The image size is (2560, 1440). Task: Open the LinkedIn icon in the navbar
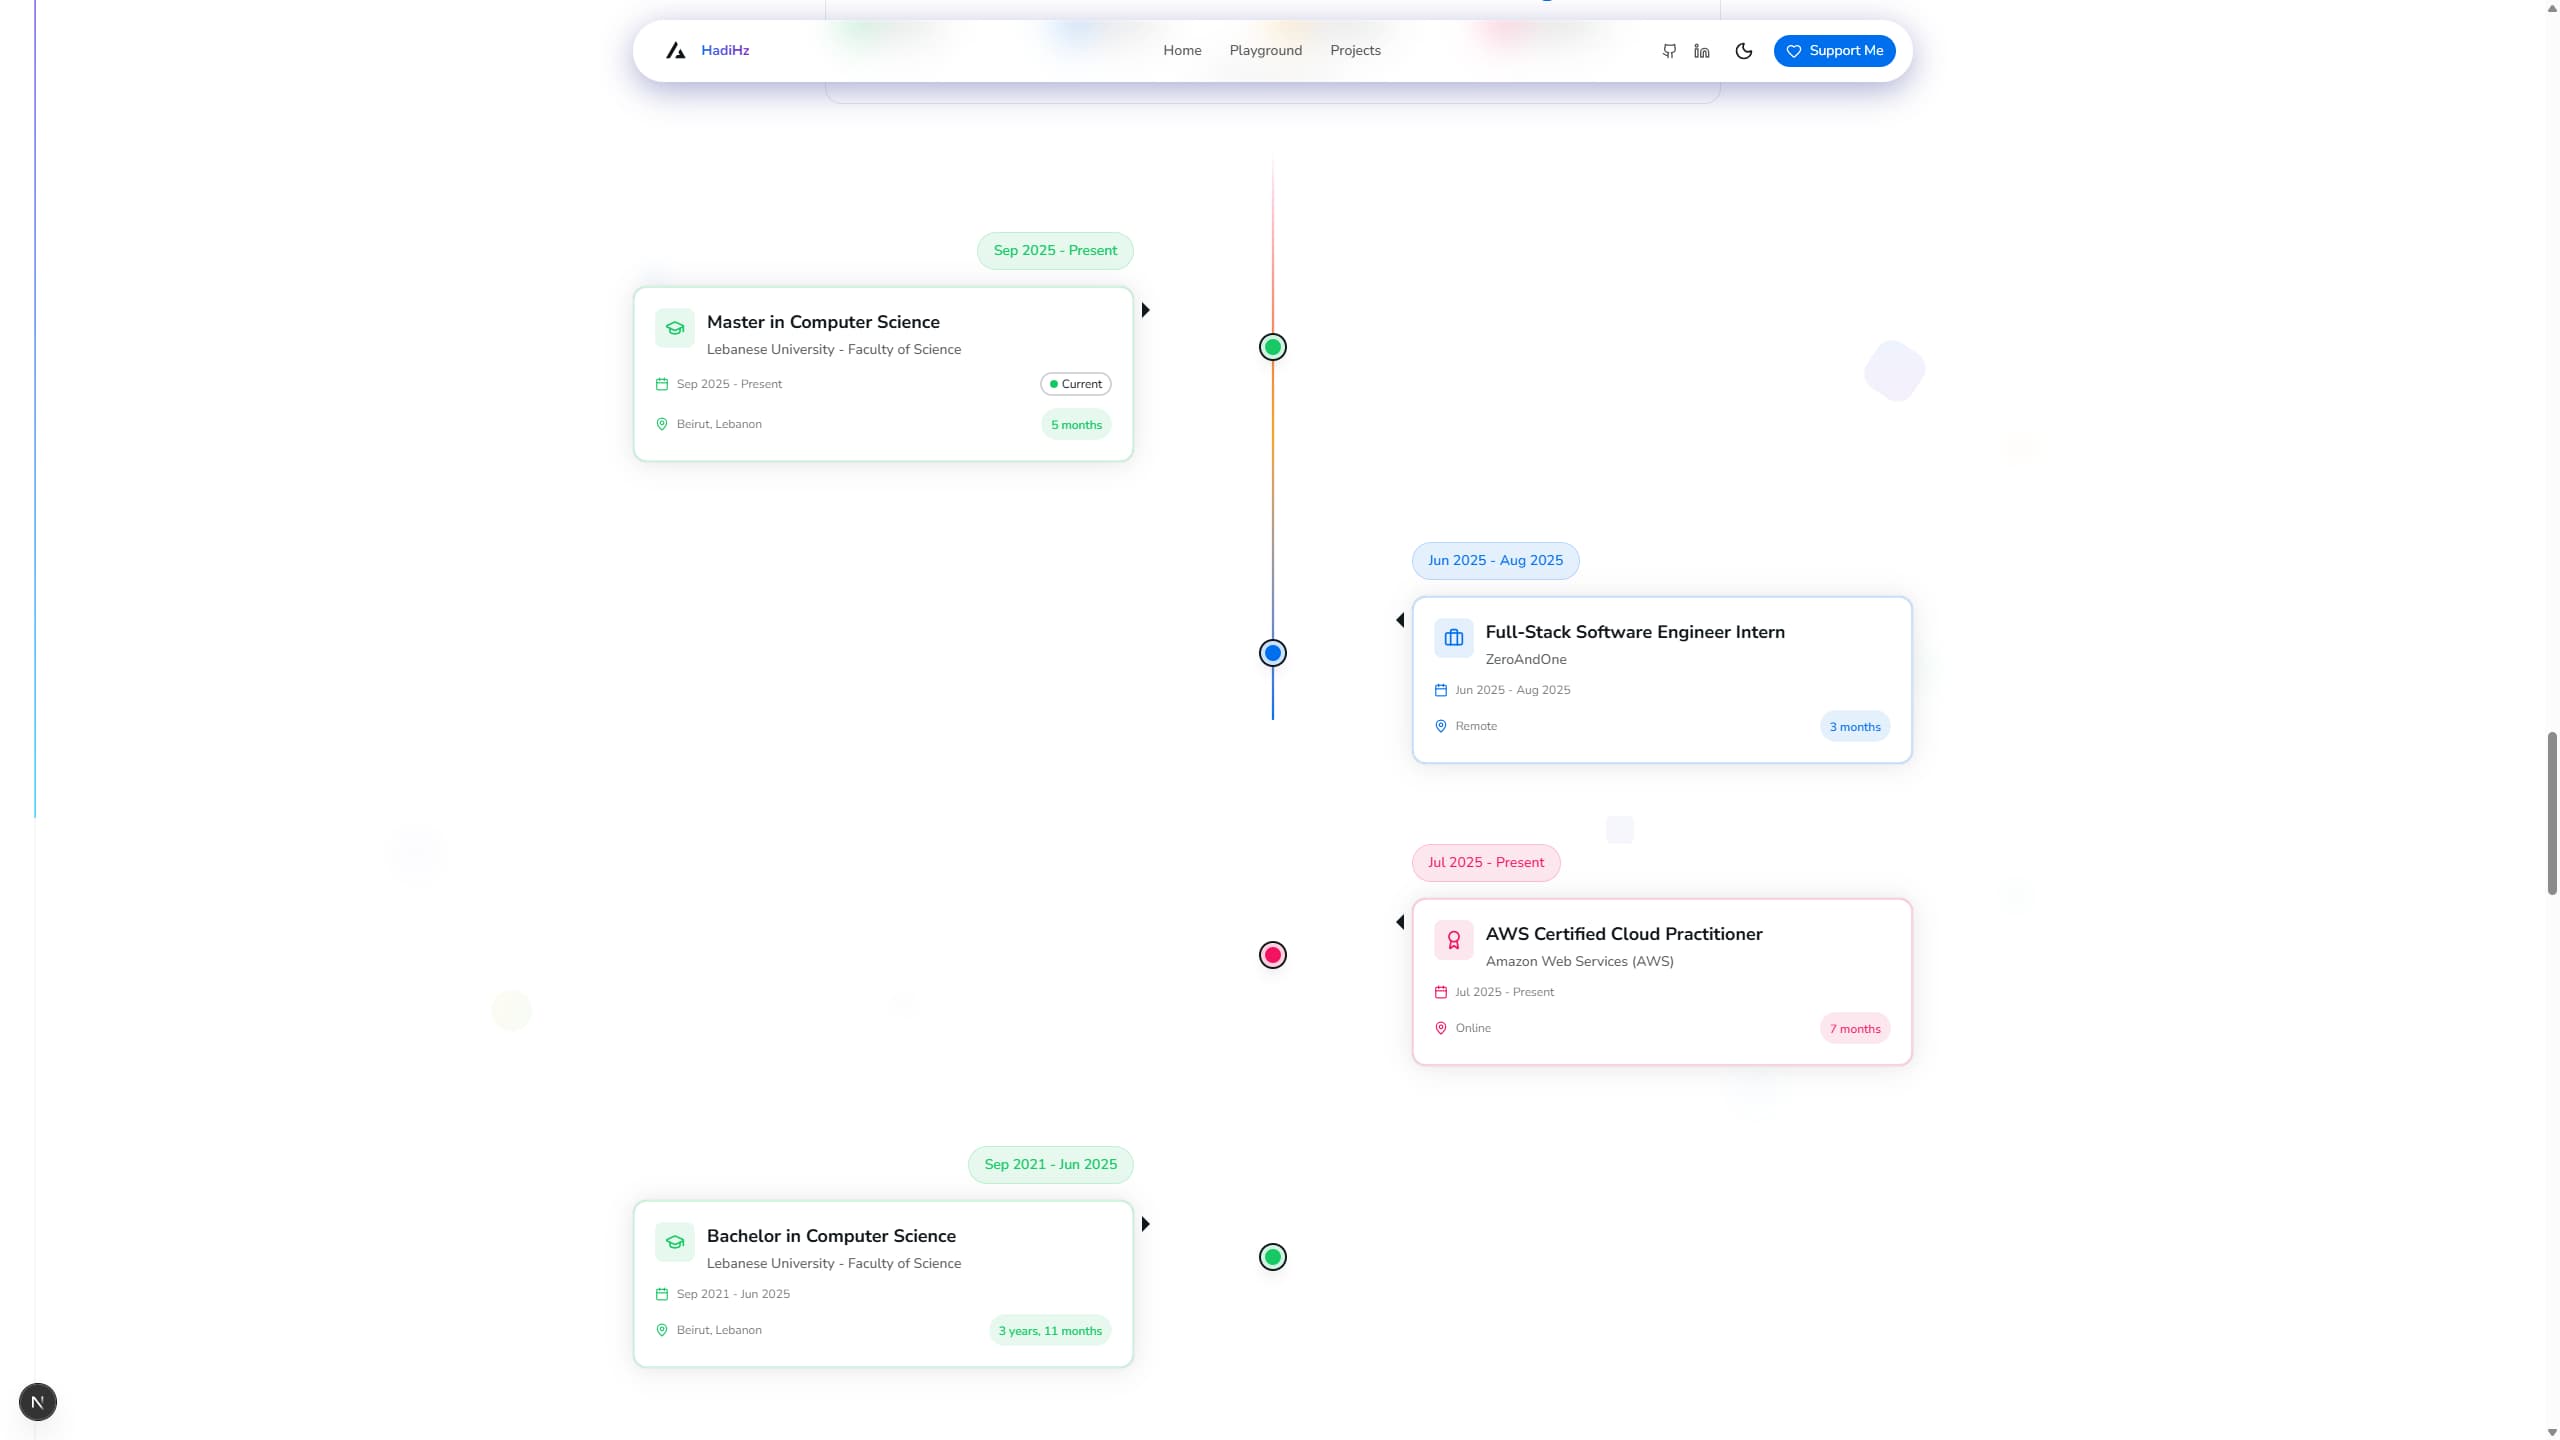tap(1701, 50)
